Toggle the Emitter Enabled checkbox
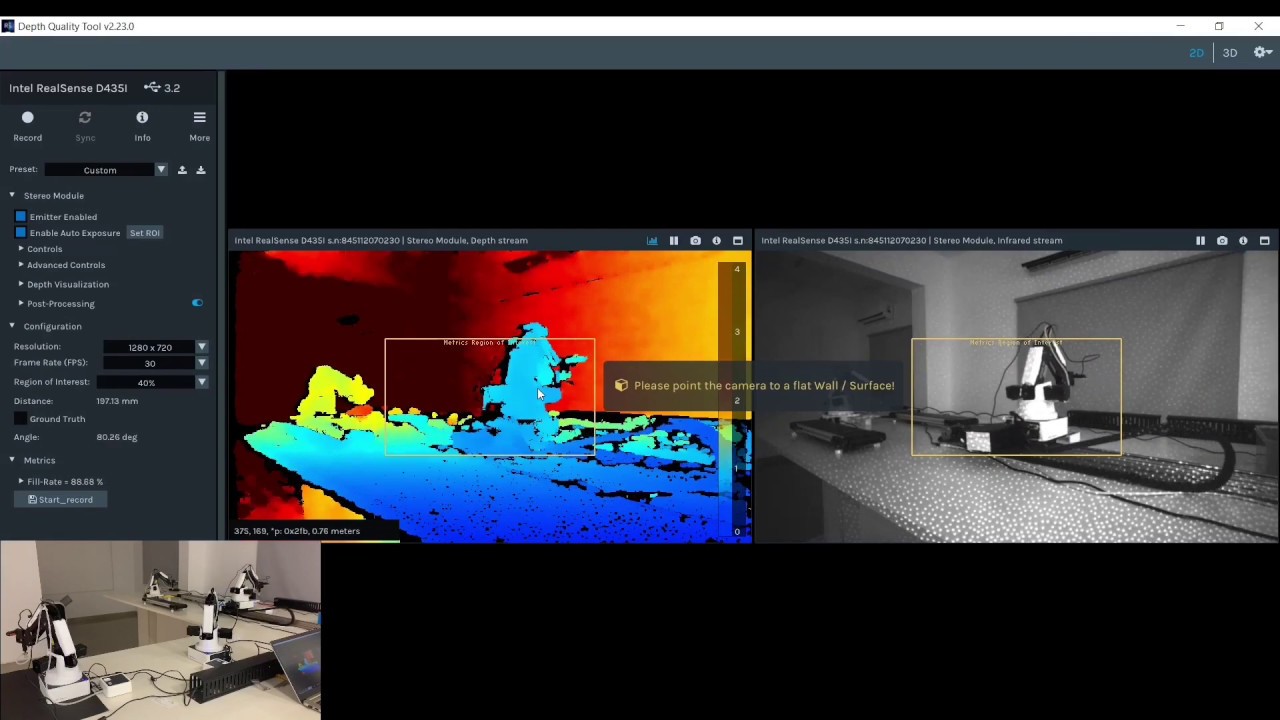 [20, 216]
